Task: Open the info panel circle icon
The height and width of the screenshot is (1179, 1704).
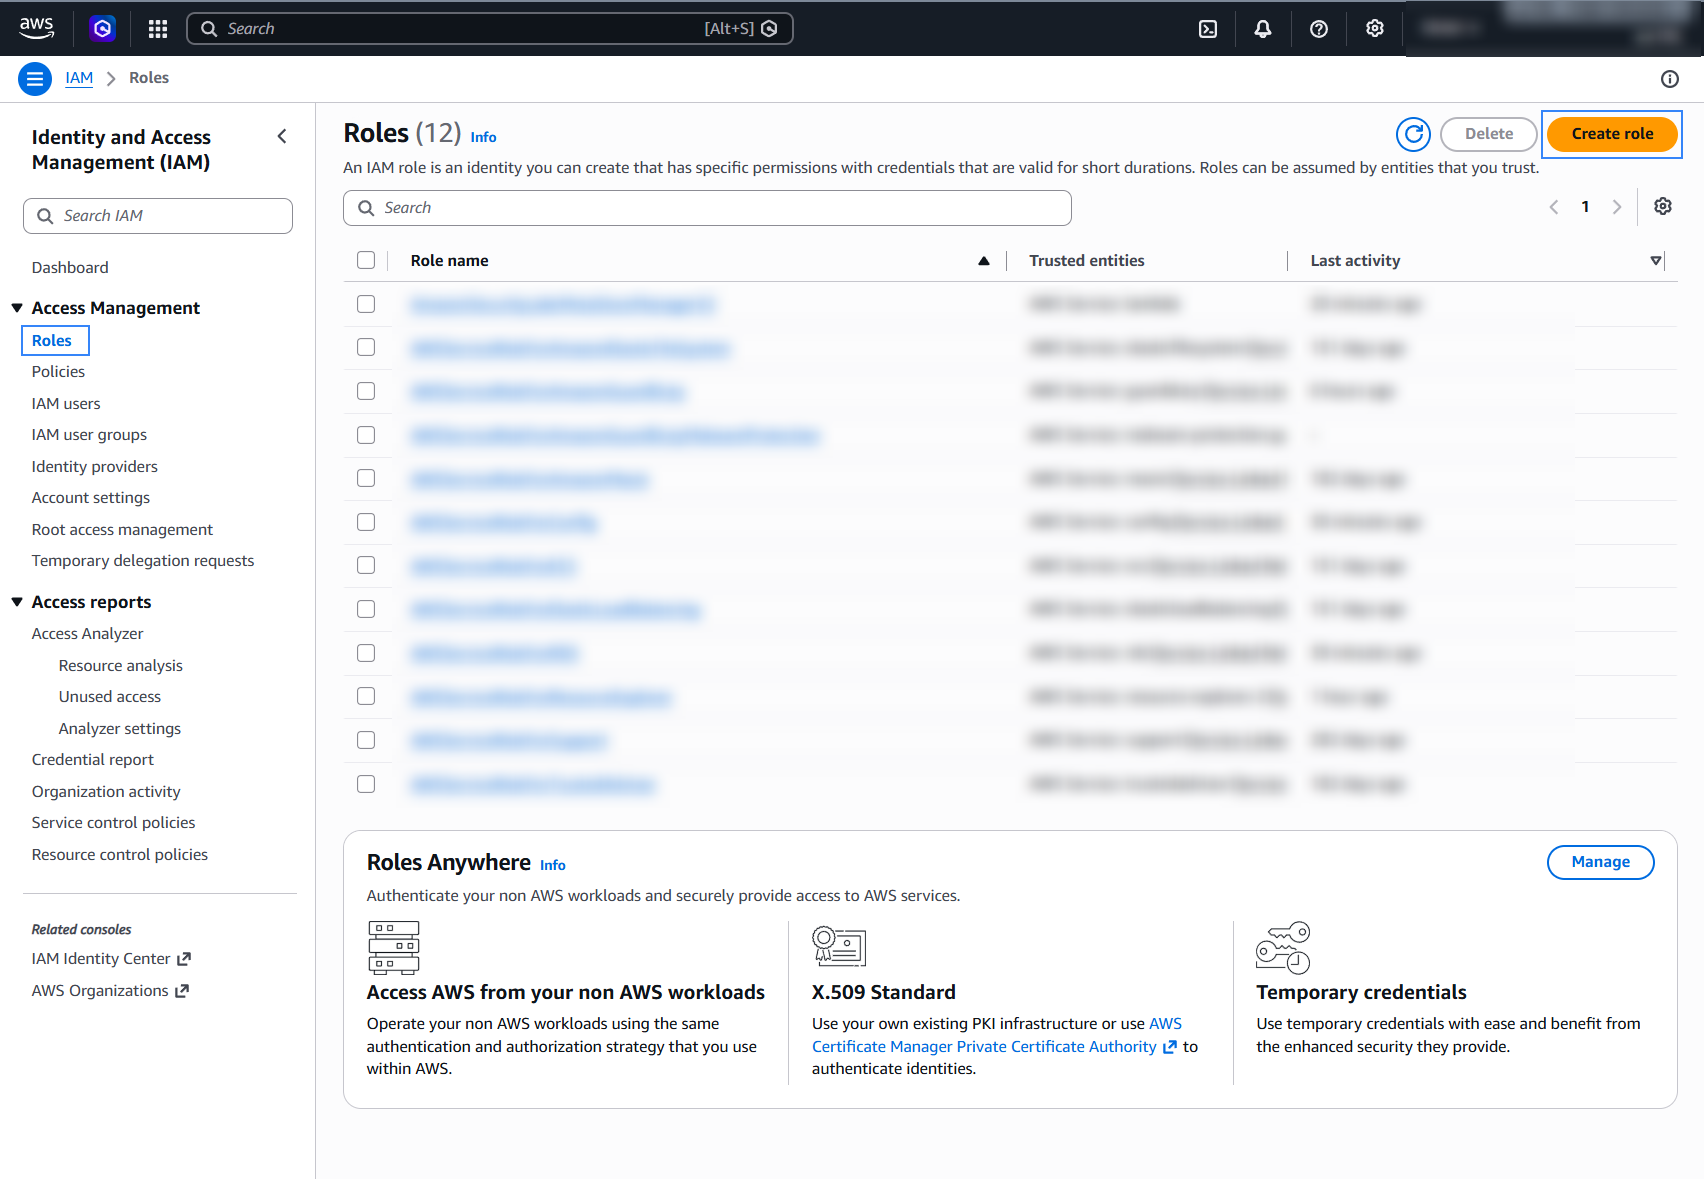Action: pyautogui.click(x=1670, y=79)
